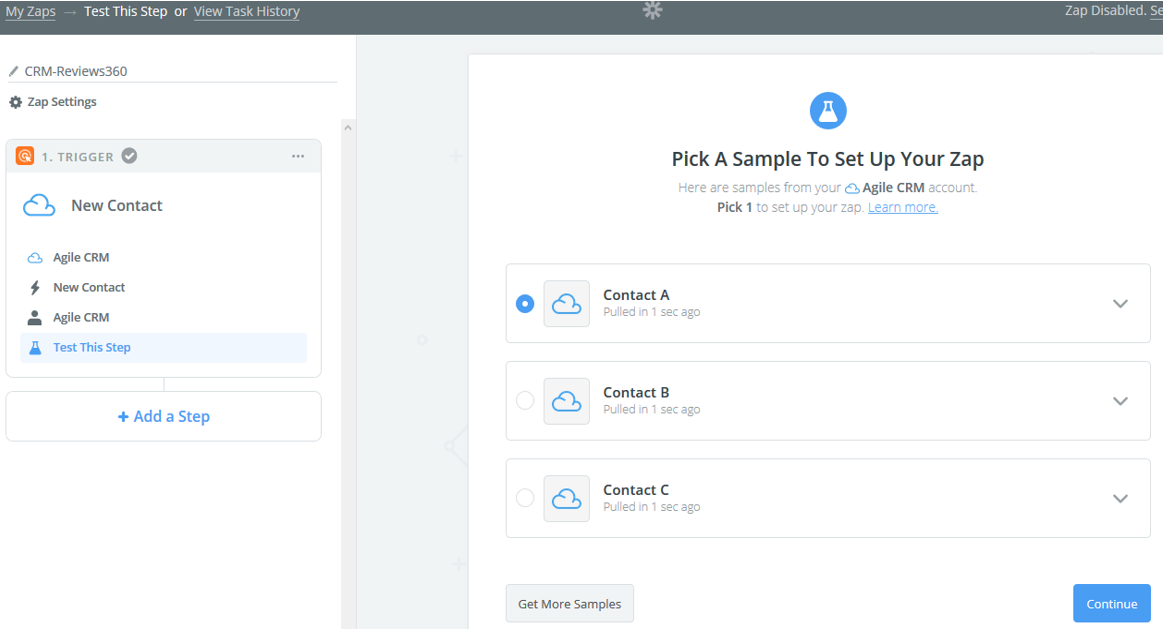Click the lightning bolt icon for New Contact
The width and height of the screenshot is (1166, 640).
(x=35, y=288)
